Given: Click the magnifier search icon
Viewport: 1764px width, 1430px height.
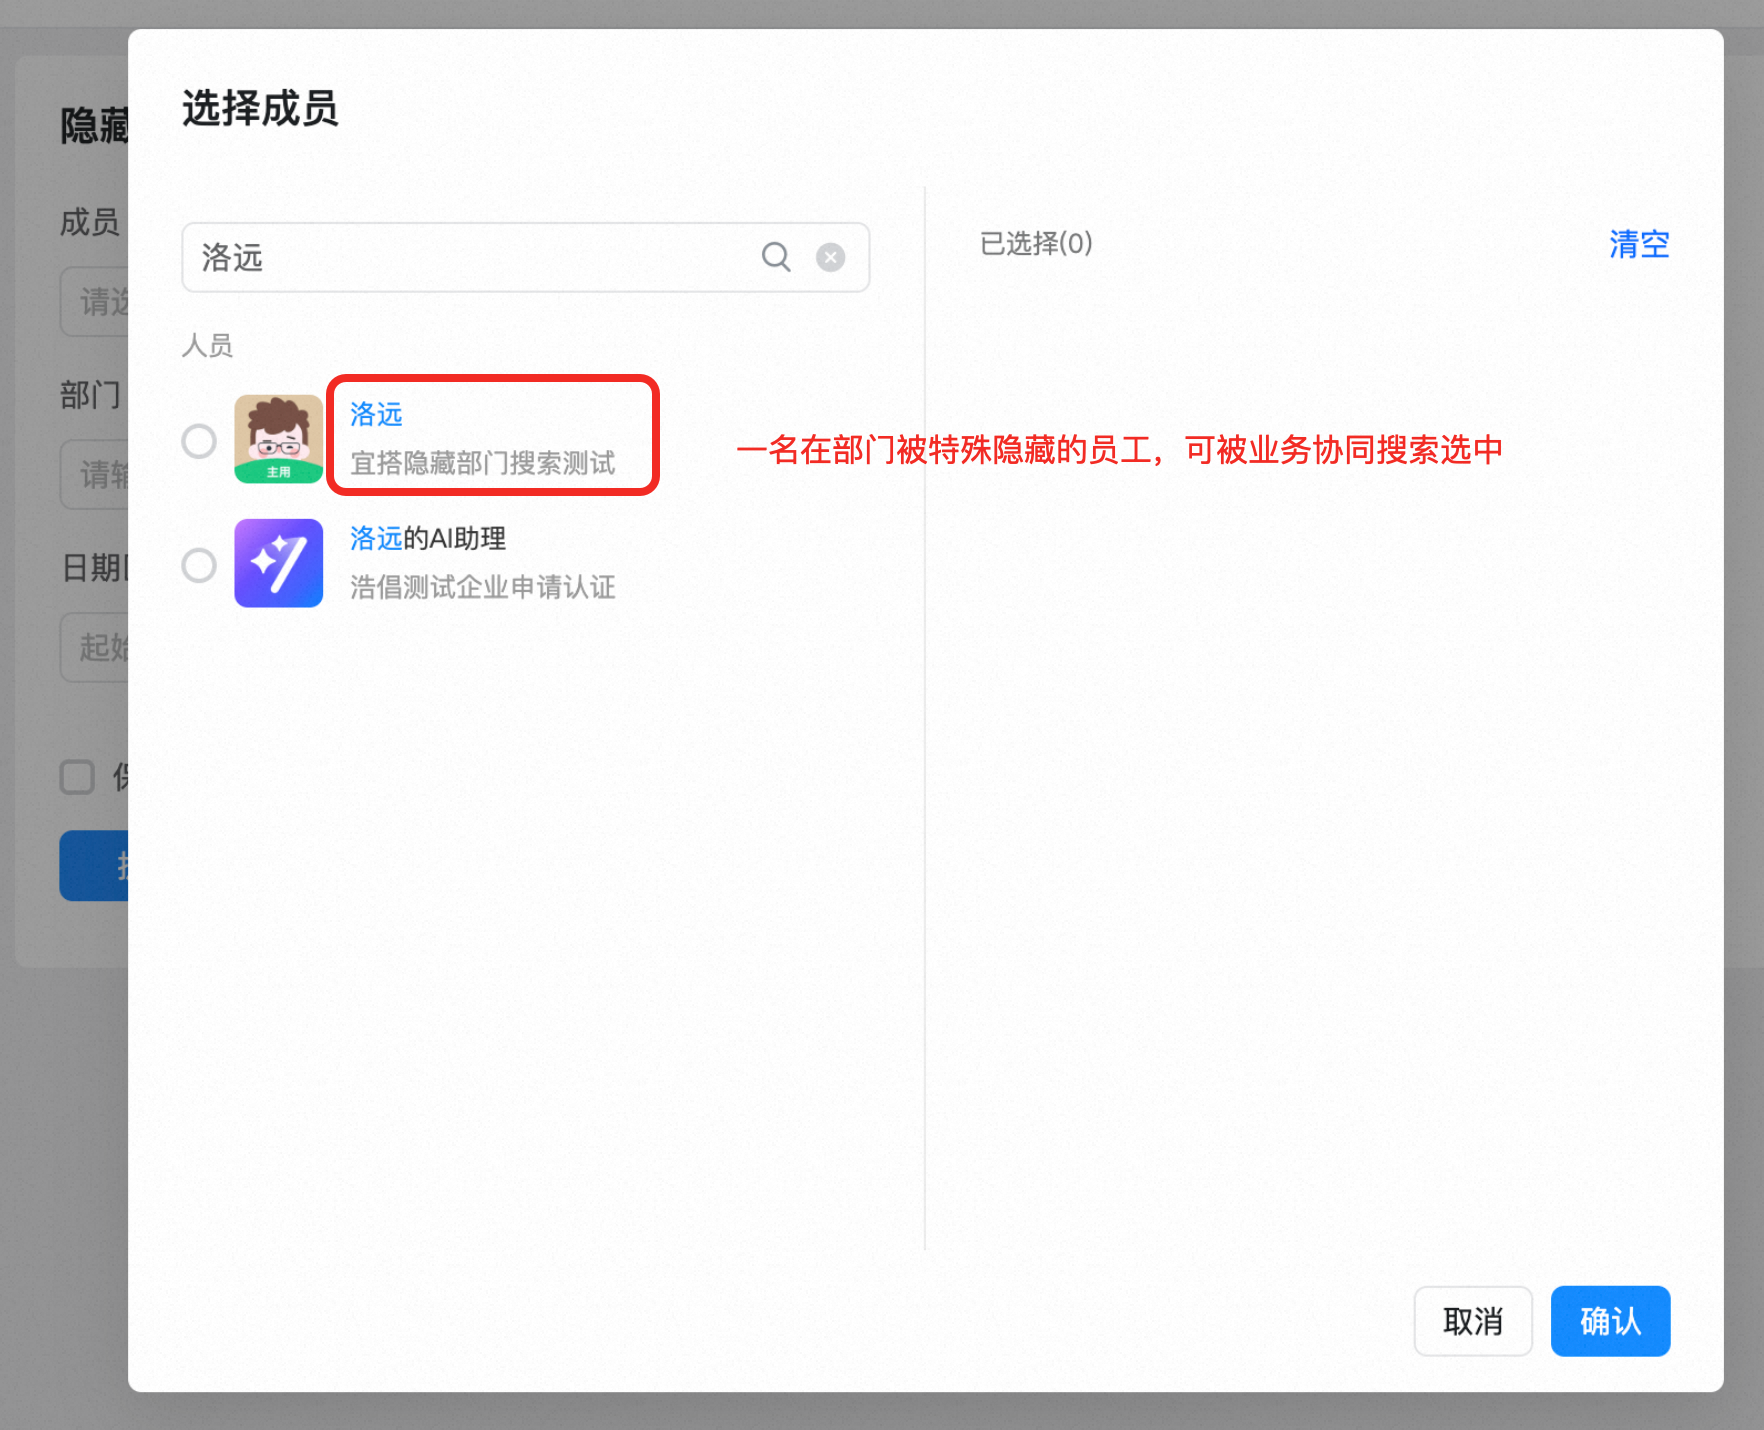Looking at the screenshot, I should 776,257.
